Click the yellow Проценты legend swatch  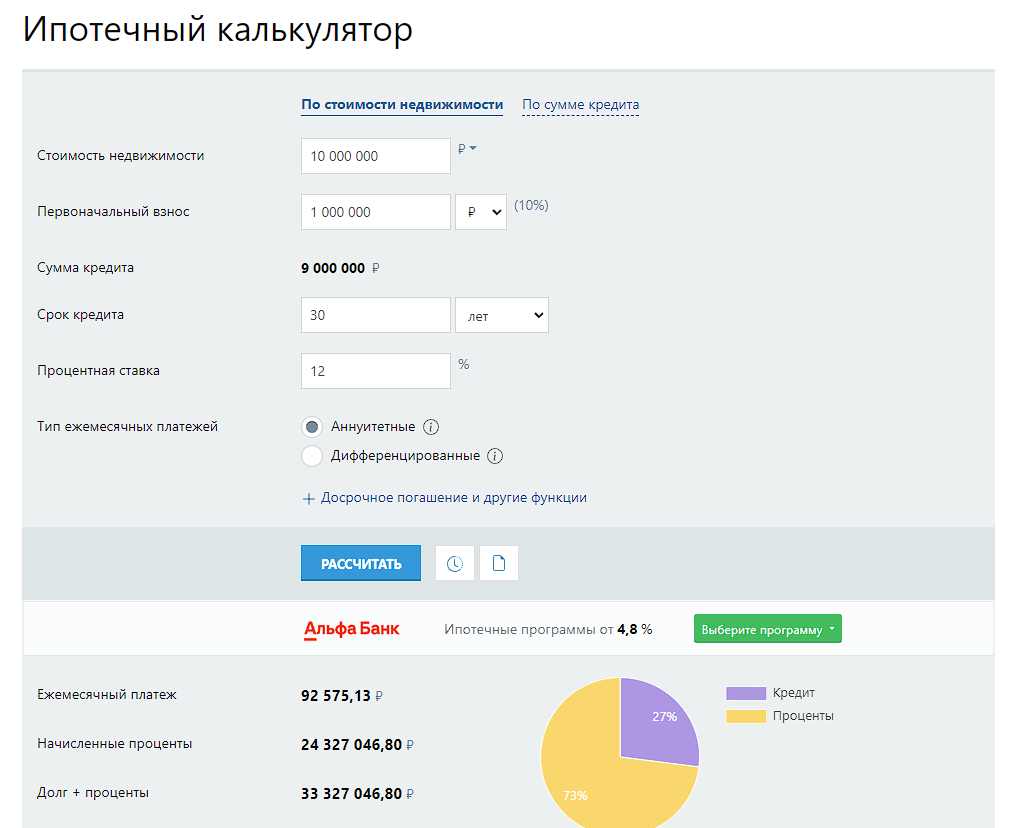[x=746, y=717]
